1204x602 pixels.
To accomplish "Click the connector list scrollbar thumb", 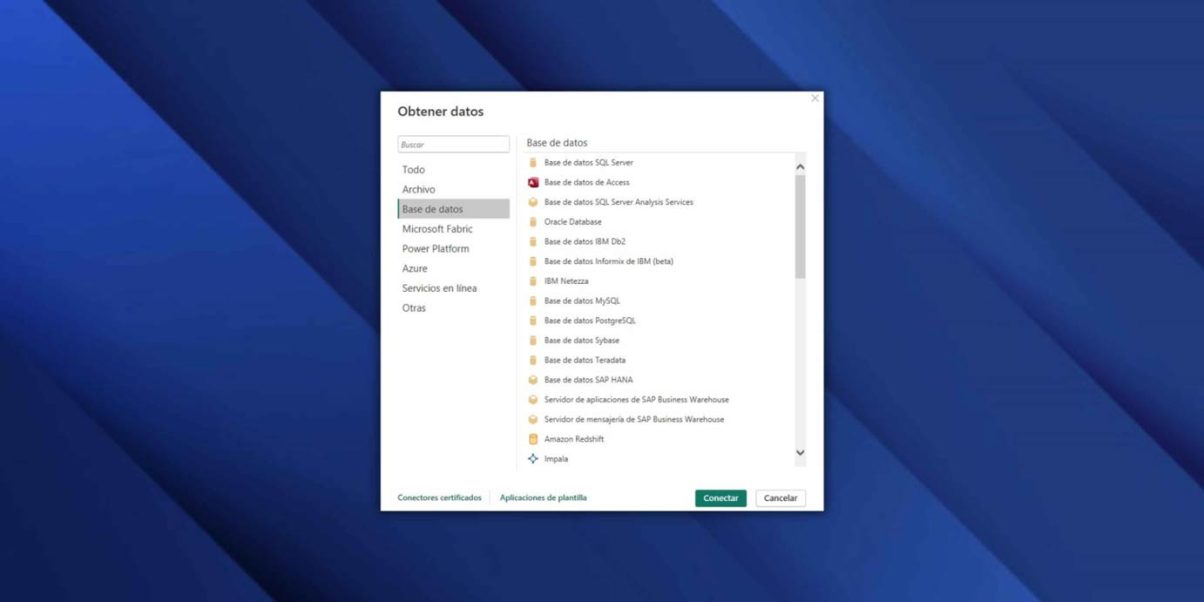I will pyautogui.click(x=800, y=226).
